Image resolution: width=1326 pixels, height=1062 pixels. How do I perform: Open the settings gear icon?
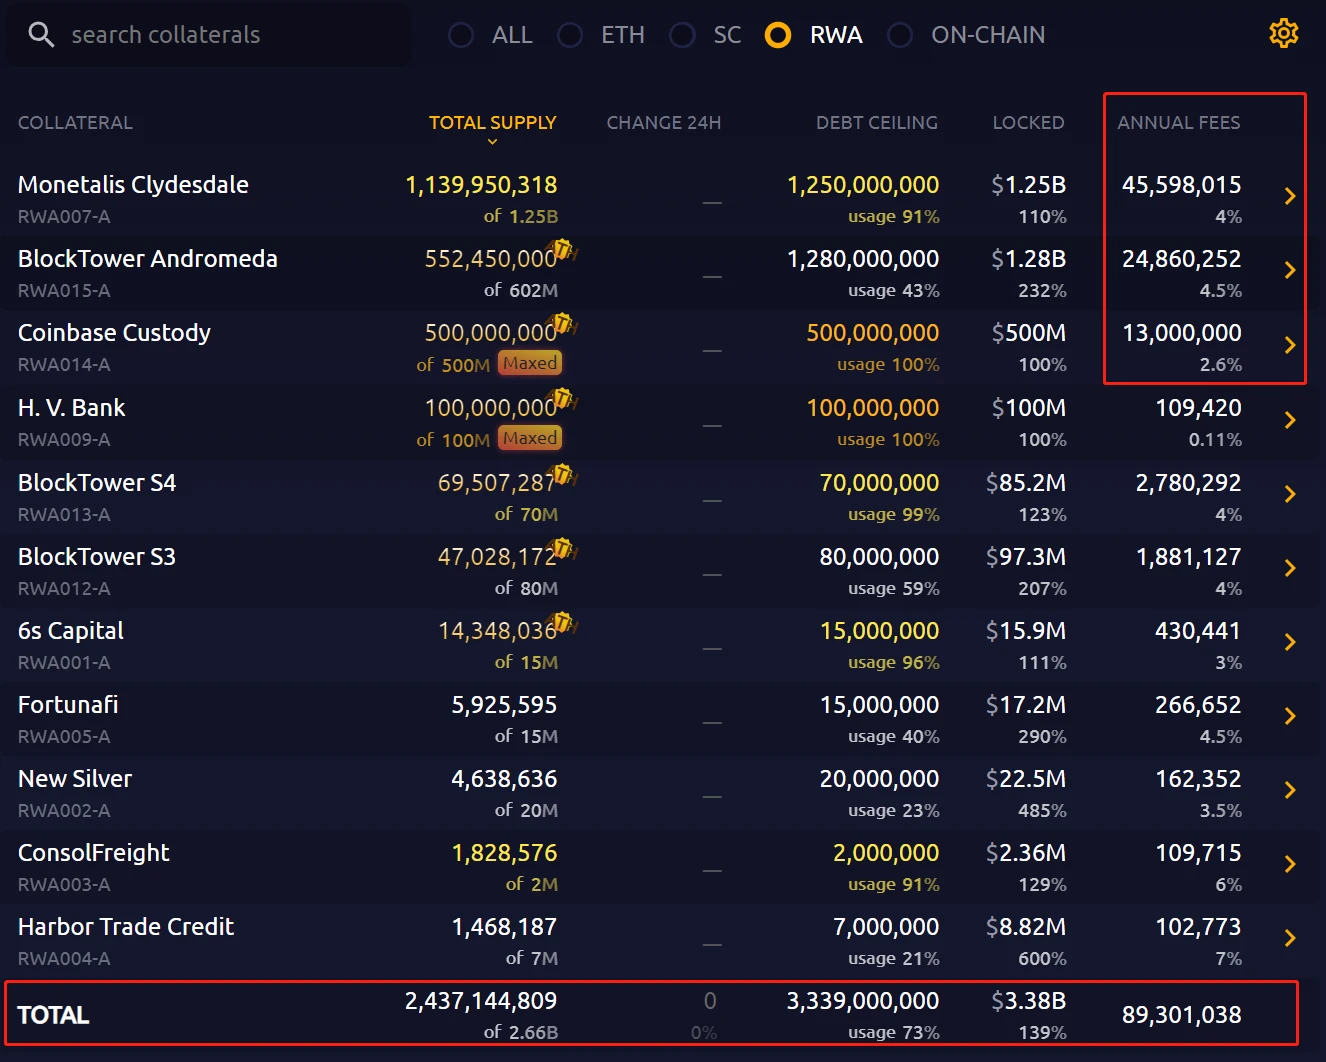[1283, 34]
